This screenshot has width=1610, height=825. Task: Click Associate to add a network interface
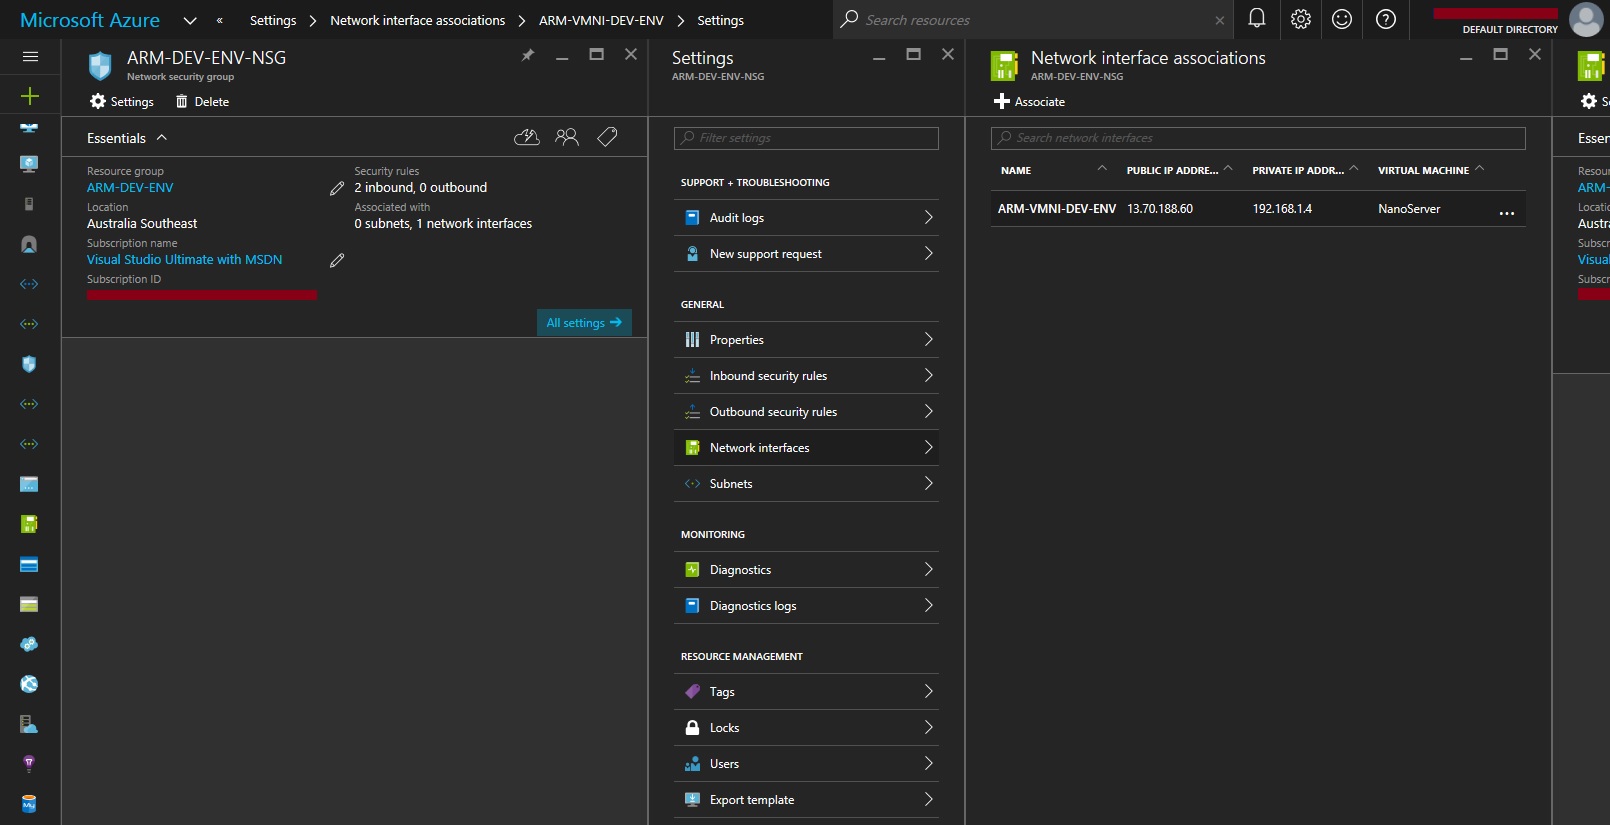coord(1029,102)
